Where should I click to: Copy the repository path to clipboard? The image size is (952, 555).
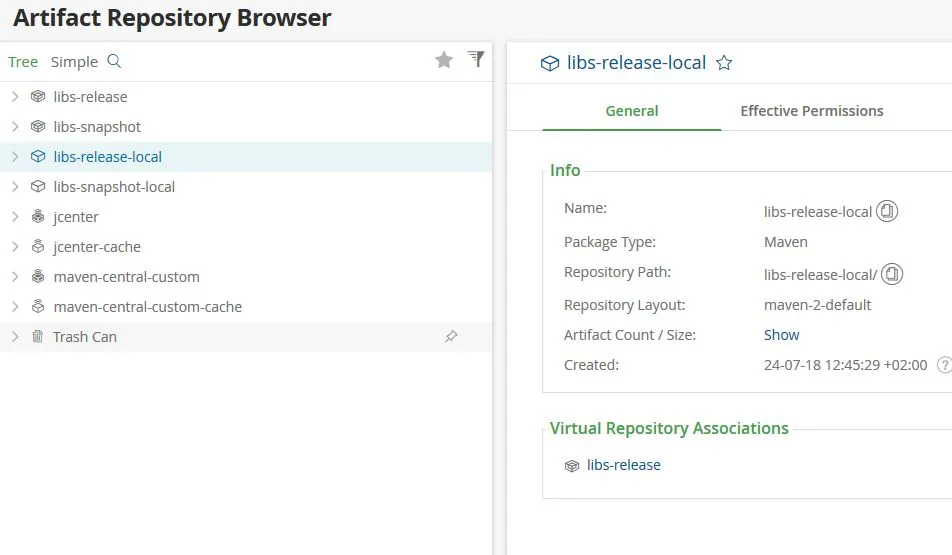[892, 274]
